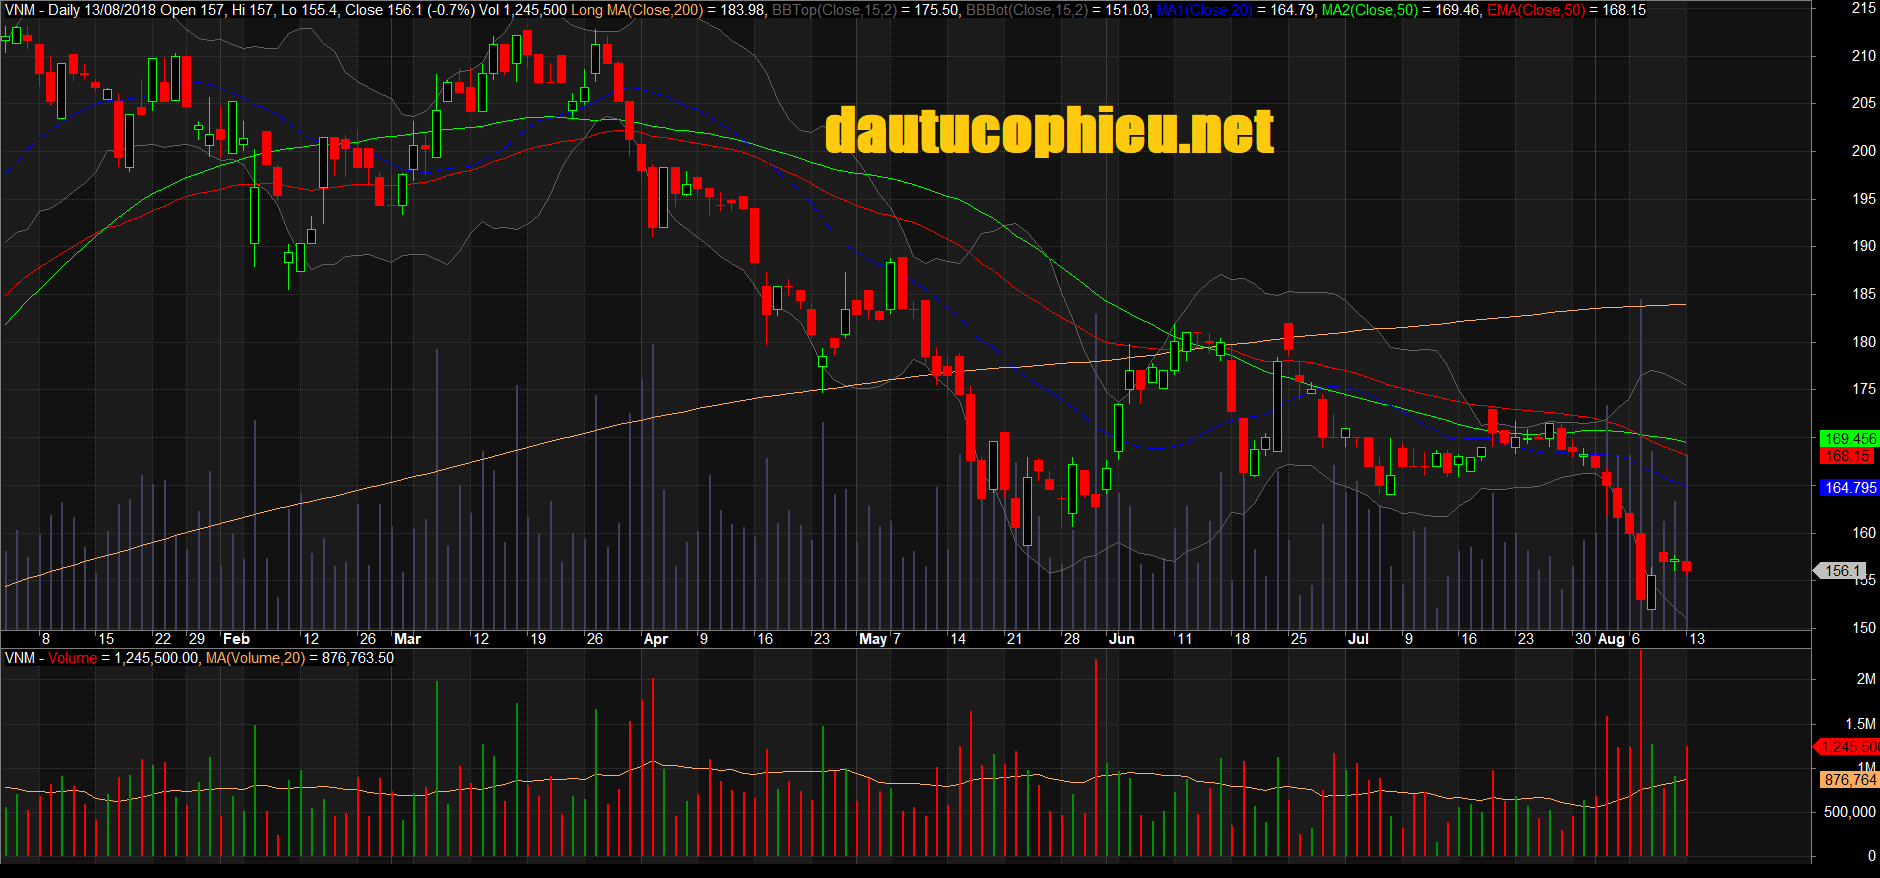Click the green 169.456 price axis marker
The height and width of the screenshot is (878, 1880).
tap(1850, 439)
